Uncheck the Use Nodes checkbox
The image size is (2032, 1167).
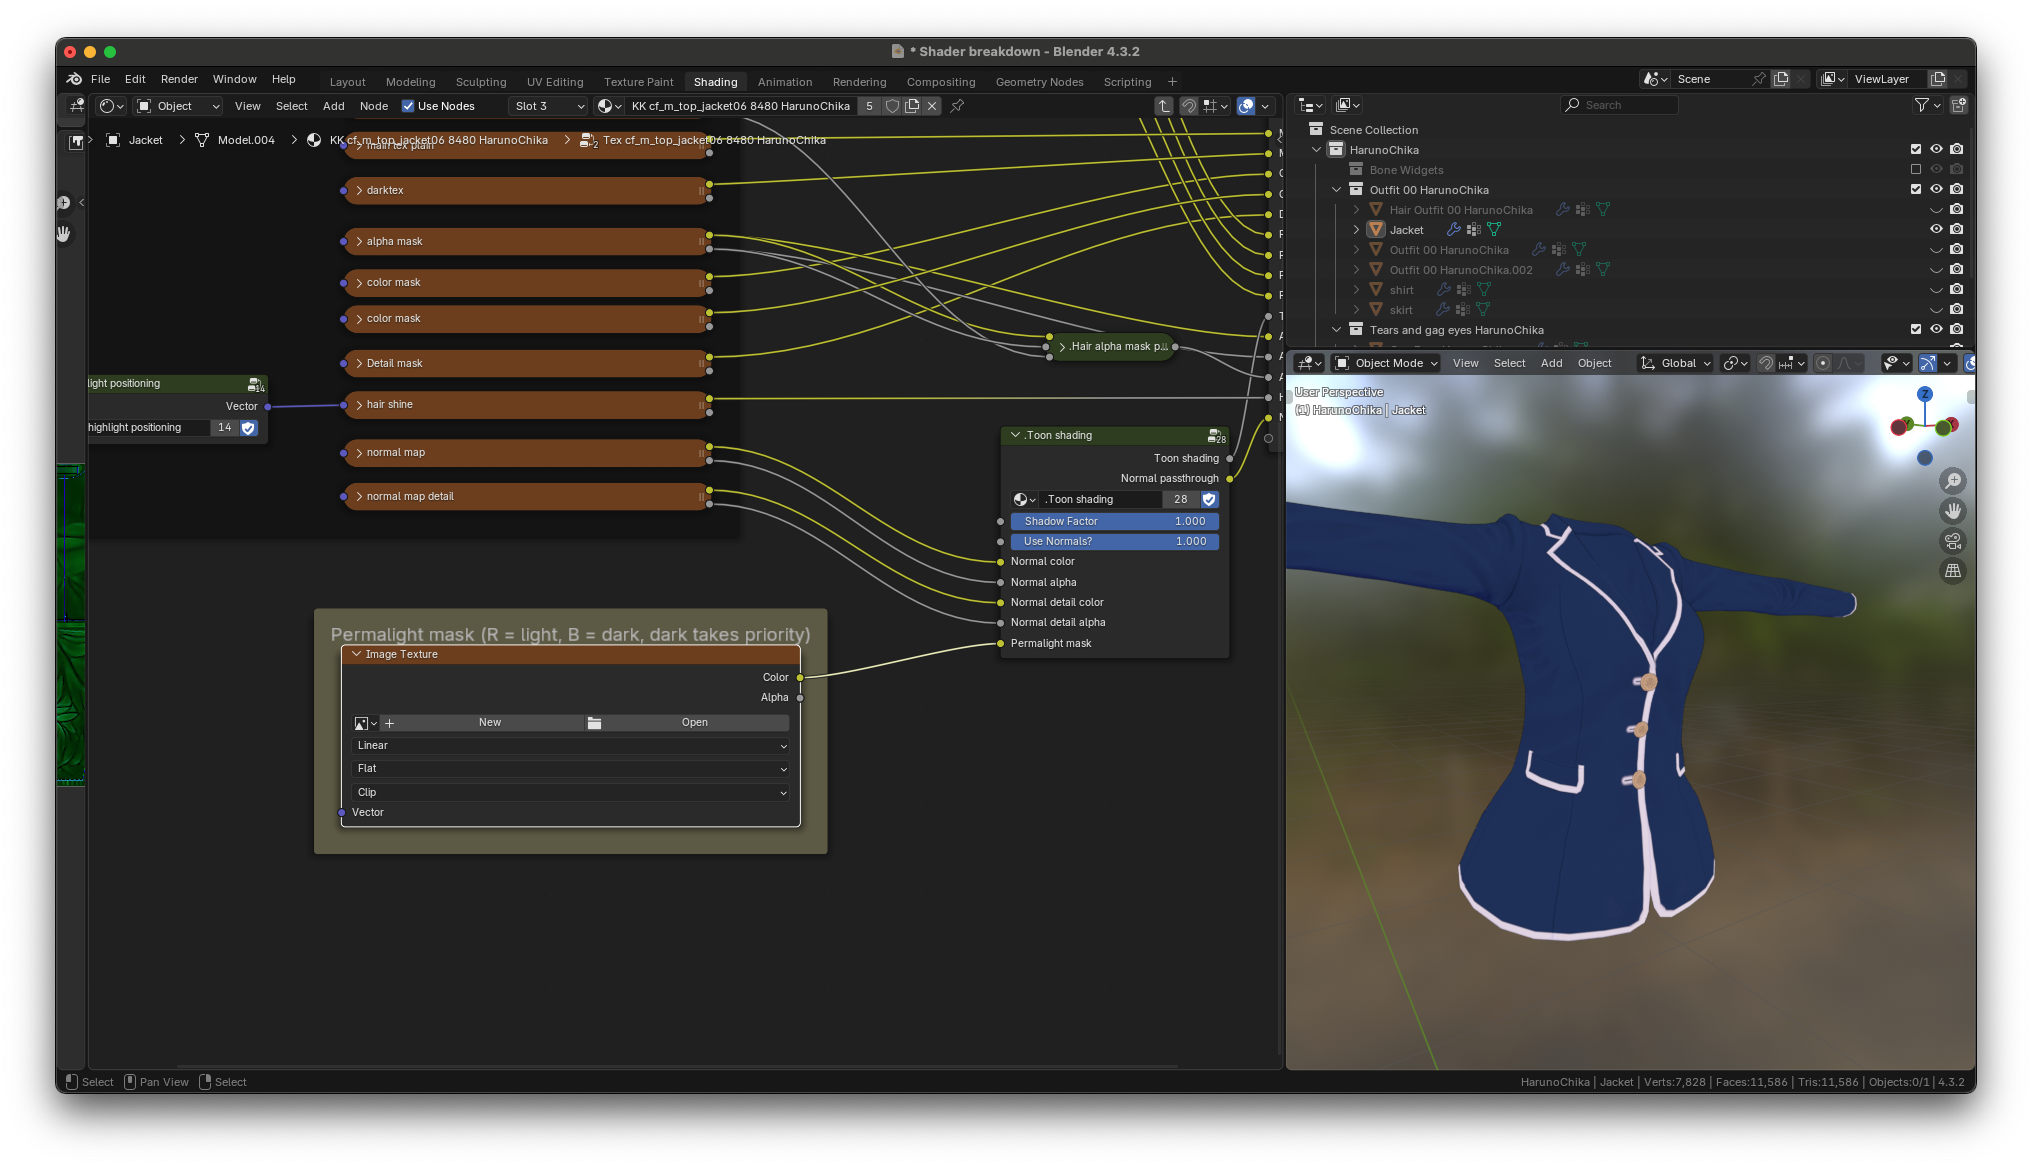[408, 106]
